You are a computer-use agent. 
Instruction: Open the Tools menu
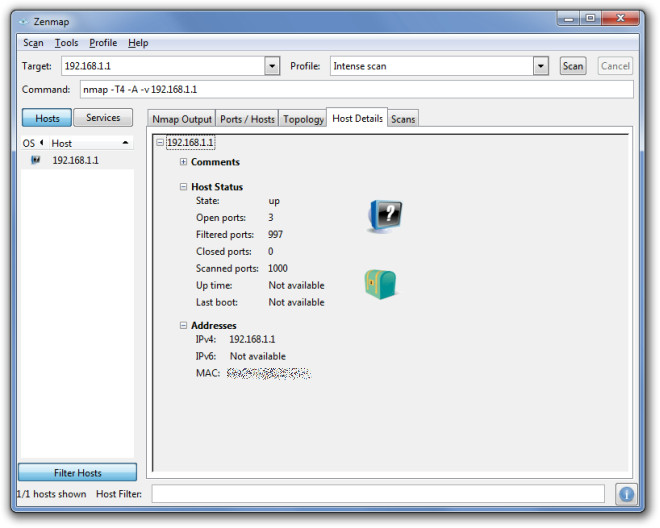coord(67,43)
